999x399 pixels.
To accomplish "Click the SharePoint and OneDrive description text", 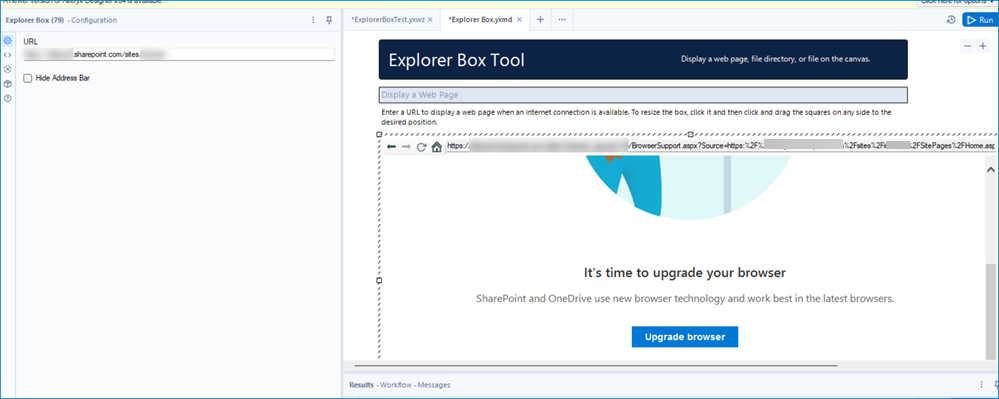I will [685, 298].
